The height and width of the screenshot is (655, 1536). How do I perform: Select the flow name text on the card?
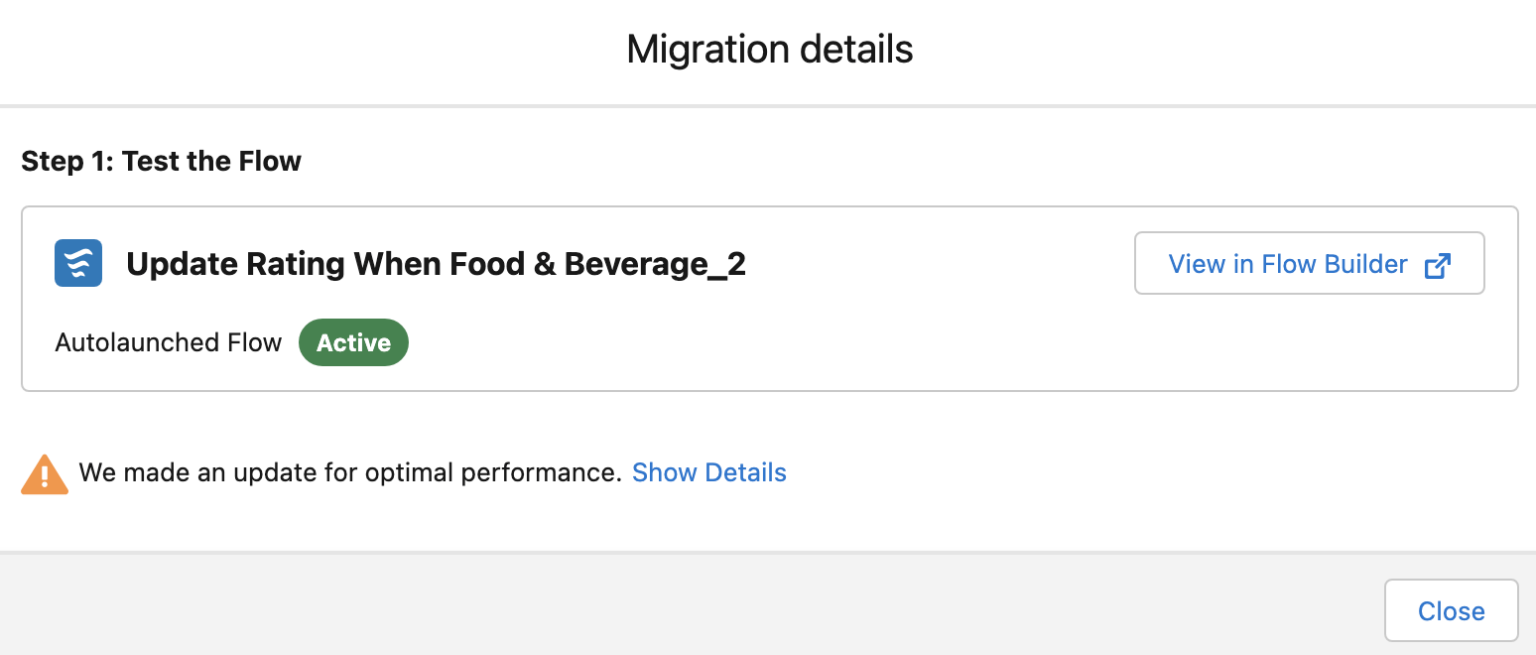(436, 263)
